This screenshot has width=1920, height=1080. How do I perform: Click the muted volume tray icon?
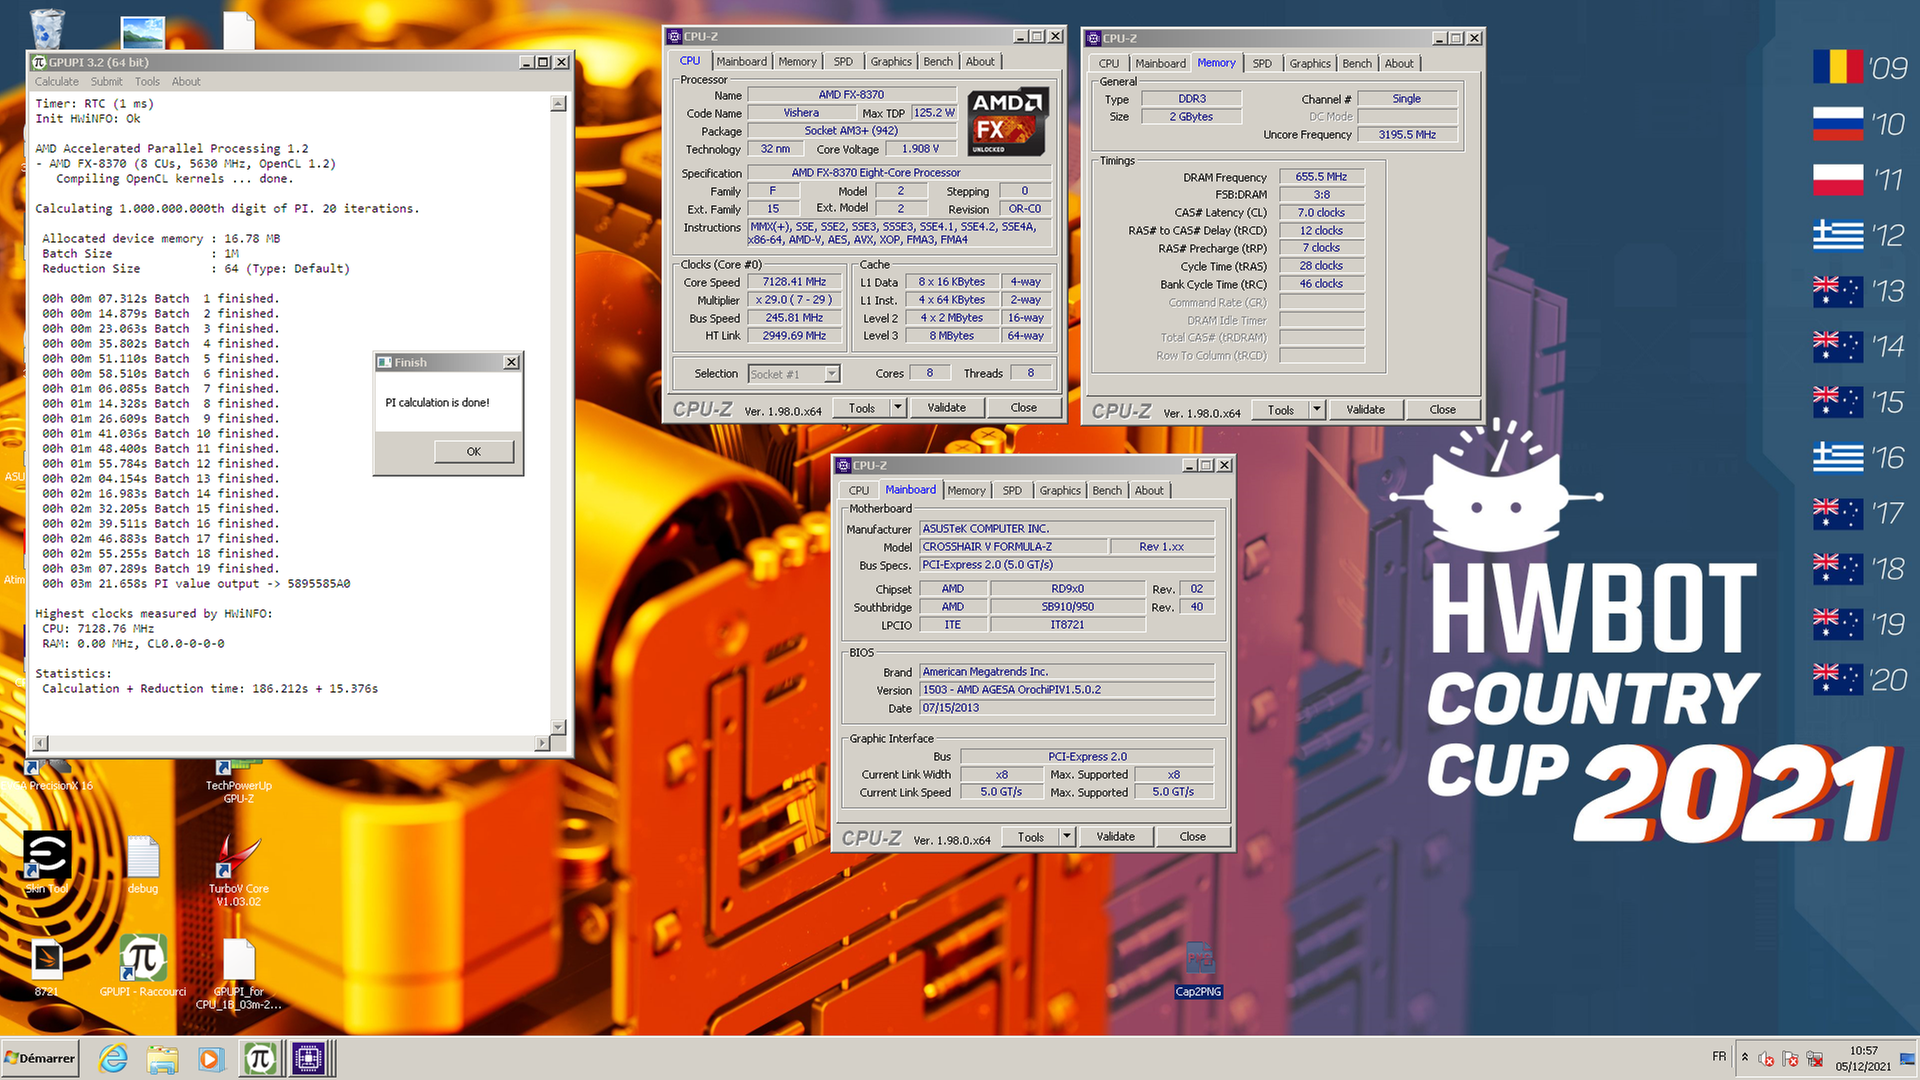tap(1766, 1058)
